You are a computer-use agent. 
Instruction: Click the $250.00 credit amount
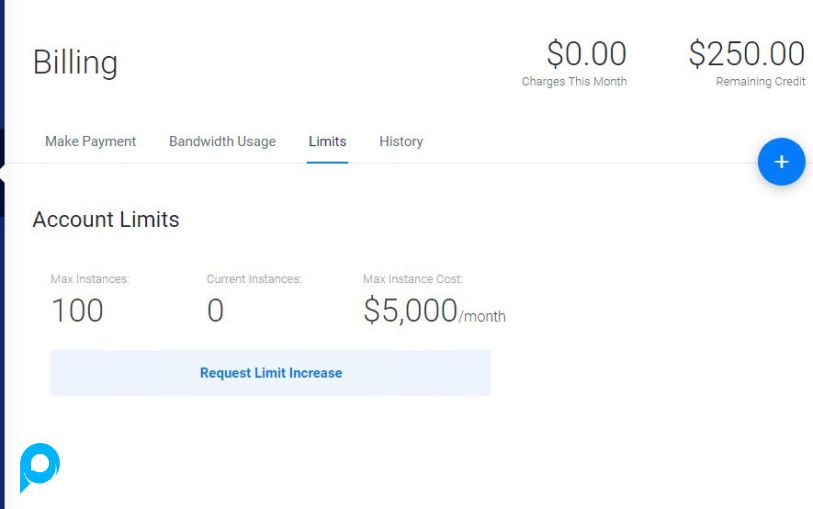(x=746, y=54)
